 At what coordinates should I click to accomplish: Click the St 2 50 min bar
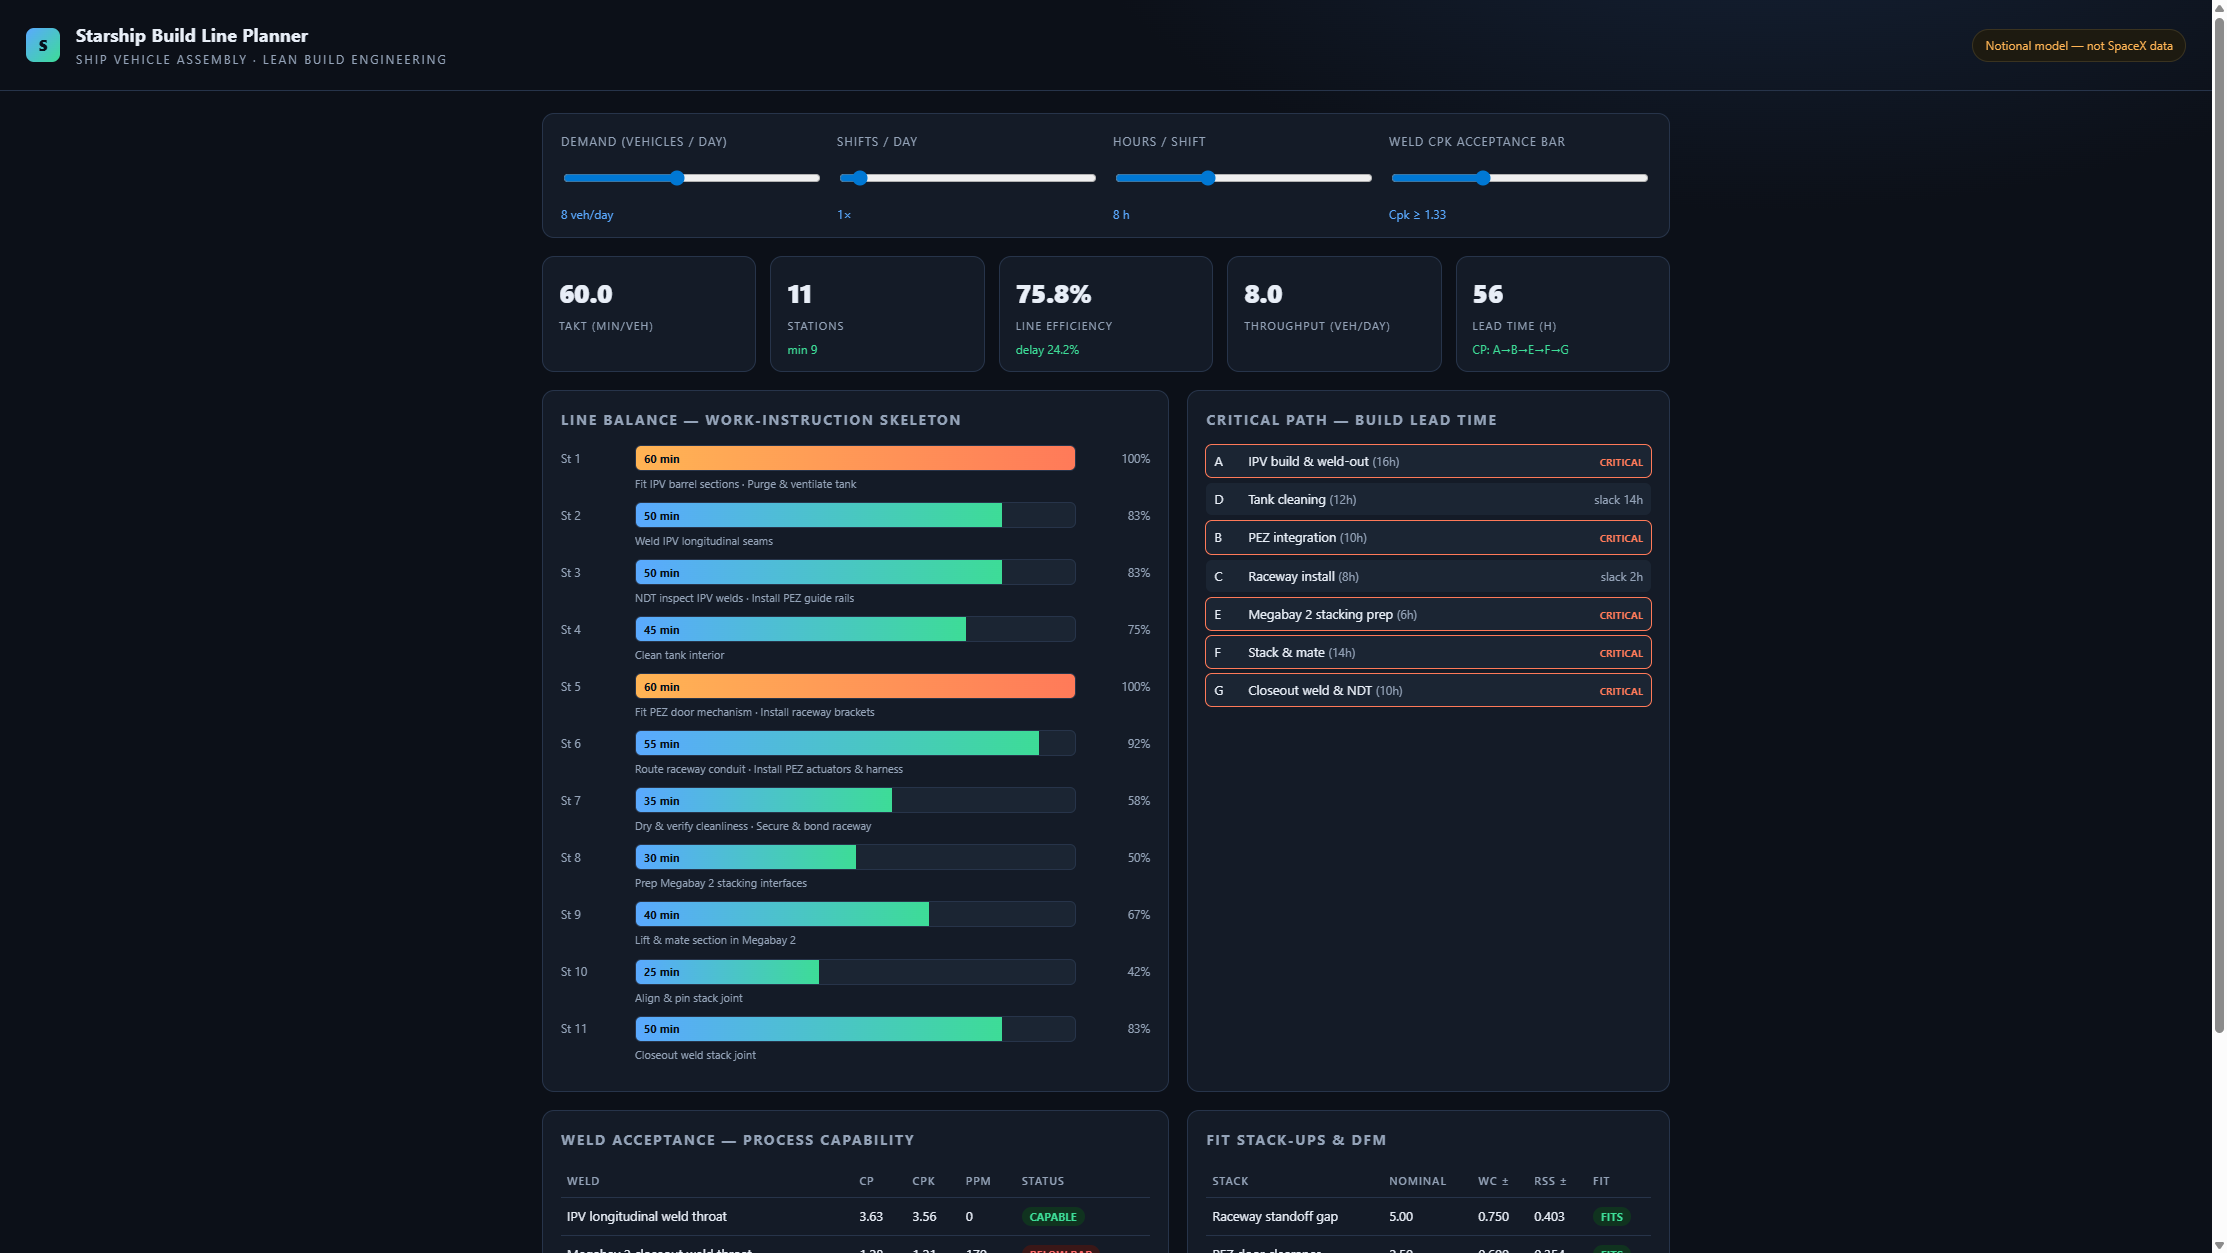pos(818,515)
